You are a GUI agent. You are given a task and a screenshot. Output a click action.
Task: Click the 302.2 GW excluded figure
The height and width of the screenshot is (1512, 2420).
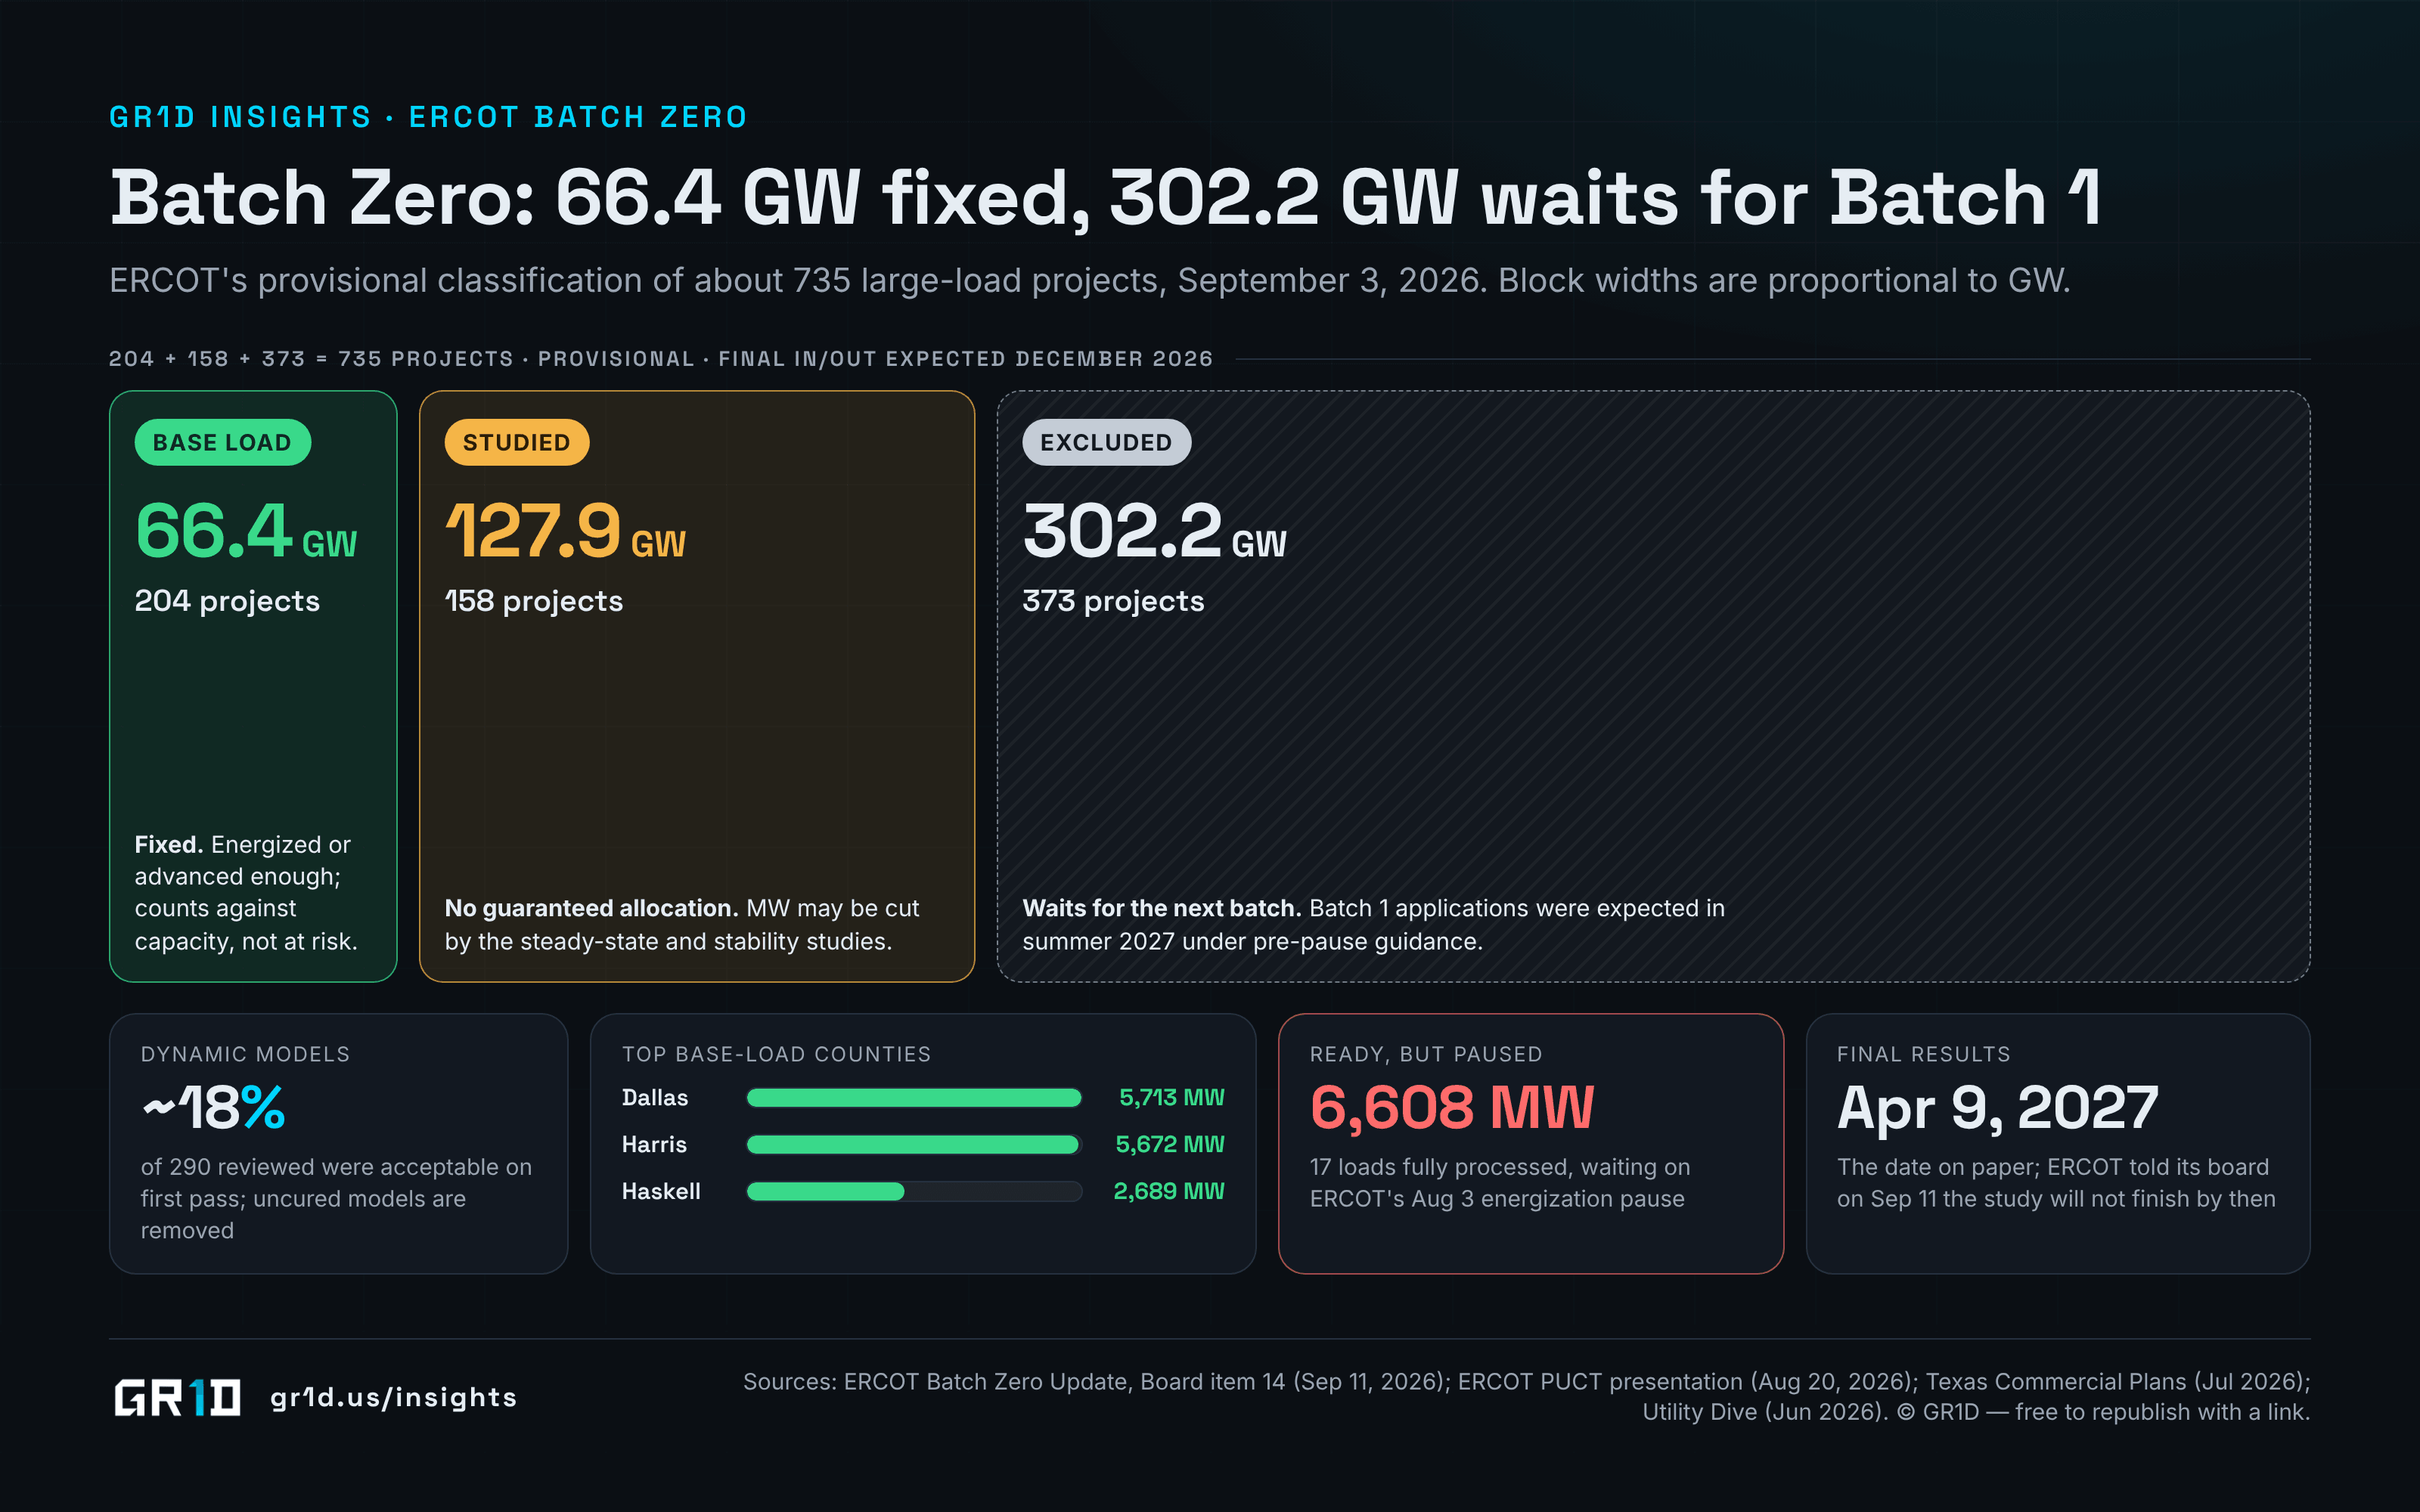coord(1154,531)
